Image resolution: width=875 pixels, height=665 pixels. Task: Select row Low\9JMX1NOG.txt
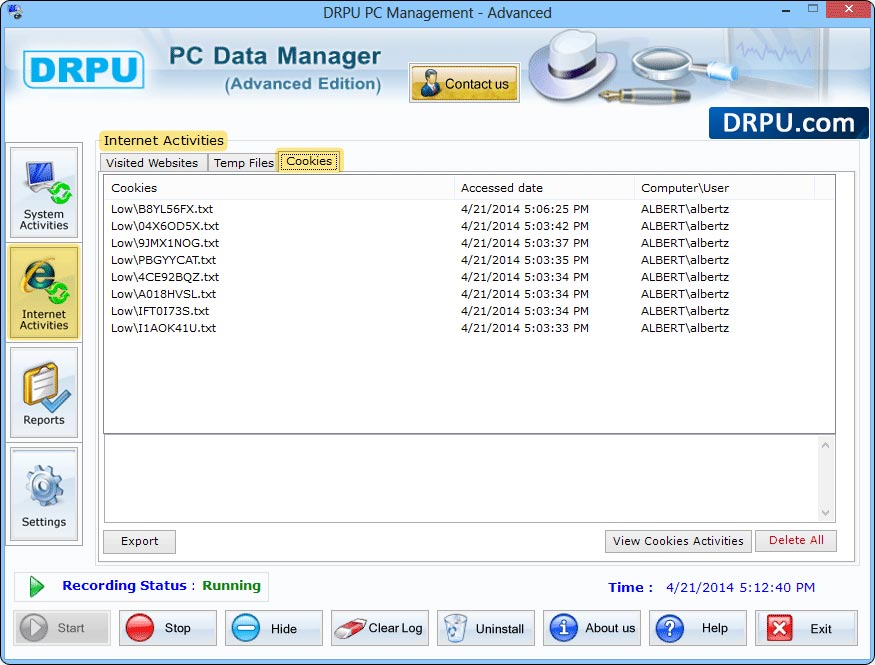470,243
